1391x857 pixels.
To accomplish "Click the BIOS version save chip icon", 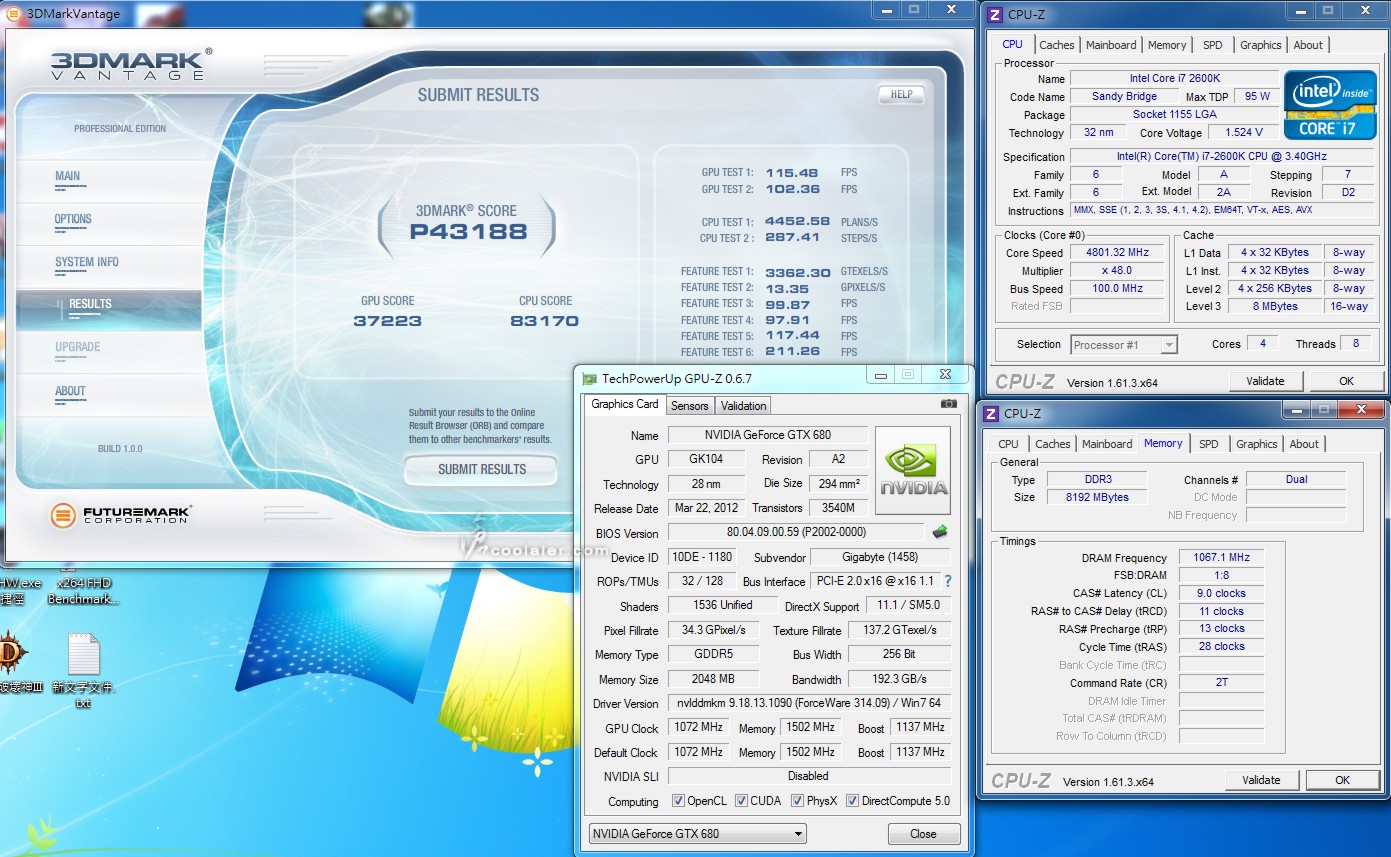I will (x=940, y=532).
